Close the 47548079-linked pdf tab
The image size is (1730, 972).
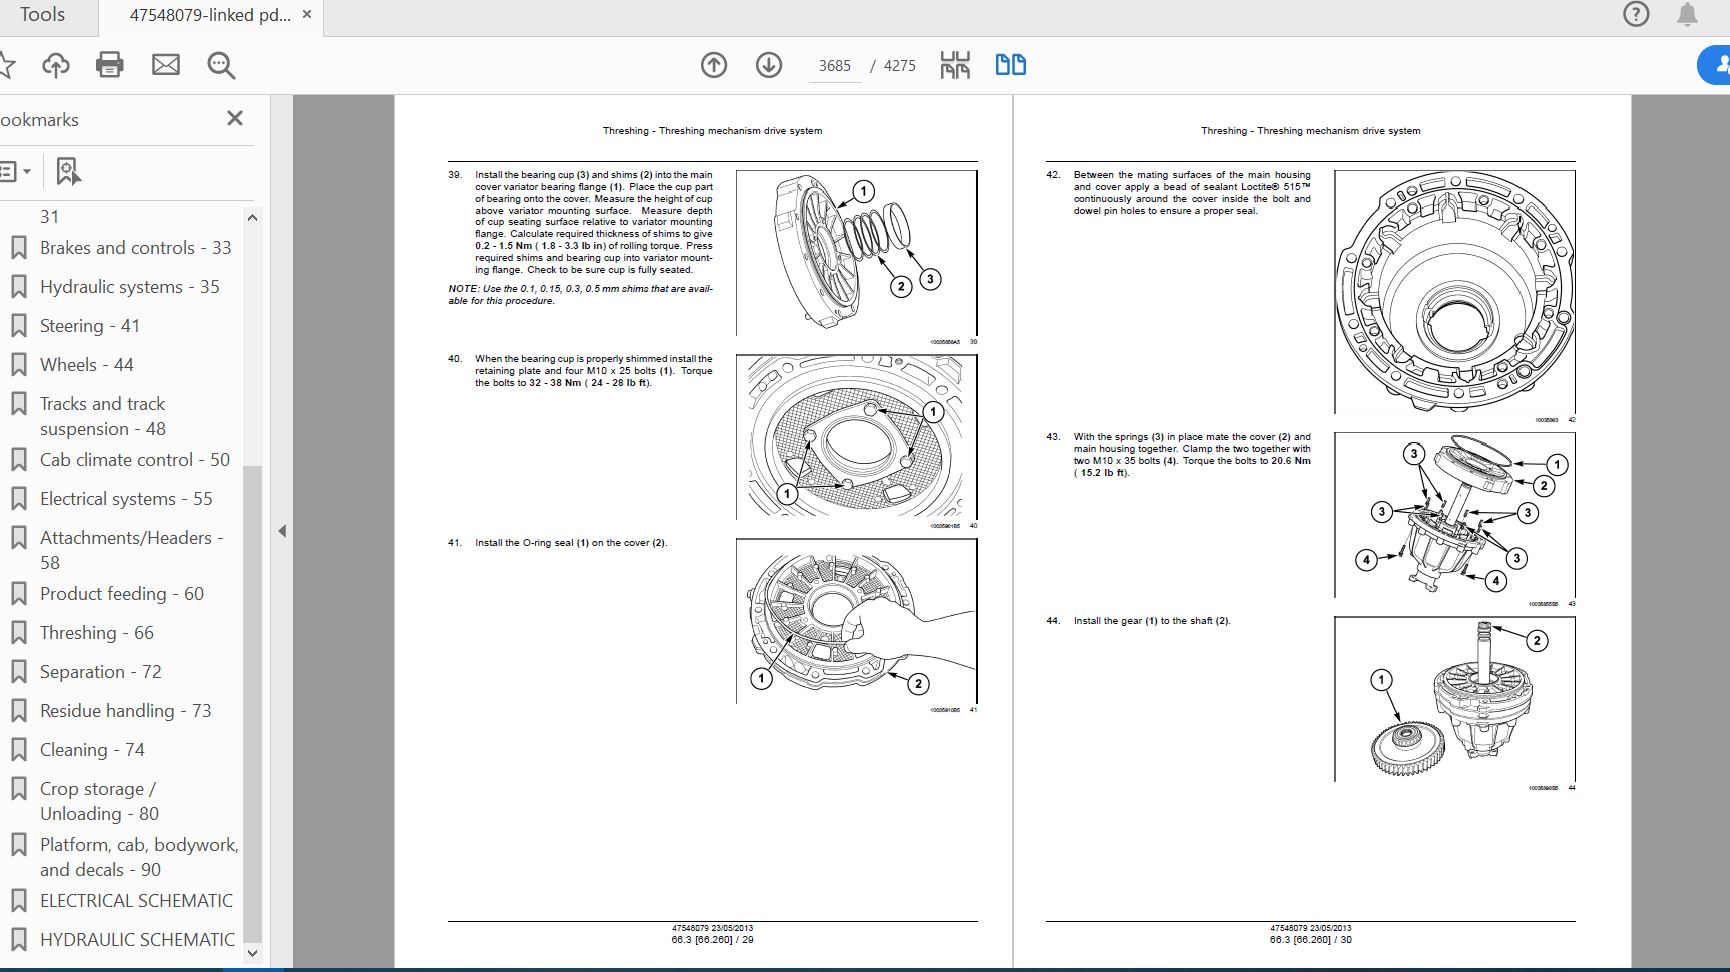tap(307, 15)
